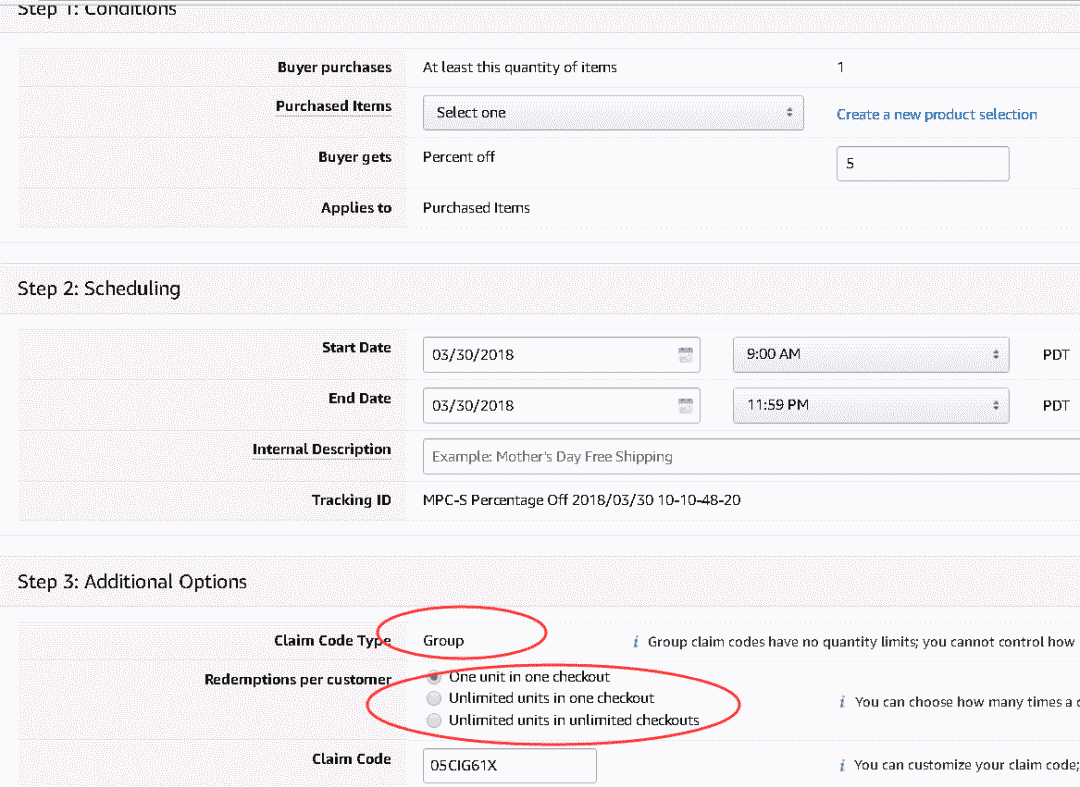Choose 'Unlimited units in one checkout' radio
This screenshot has width=1080, height=788.
point(434,698)
